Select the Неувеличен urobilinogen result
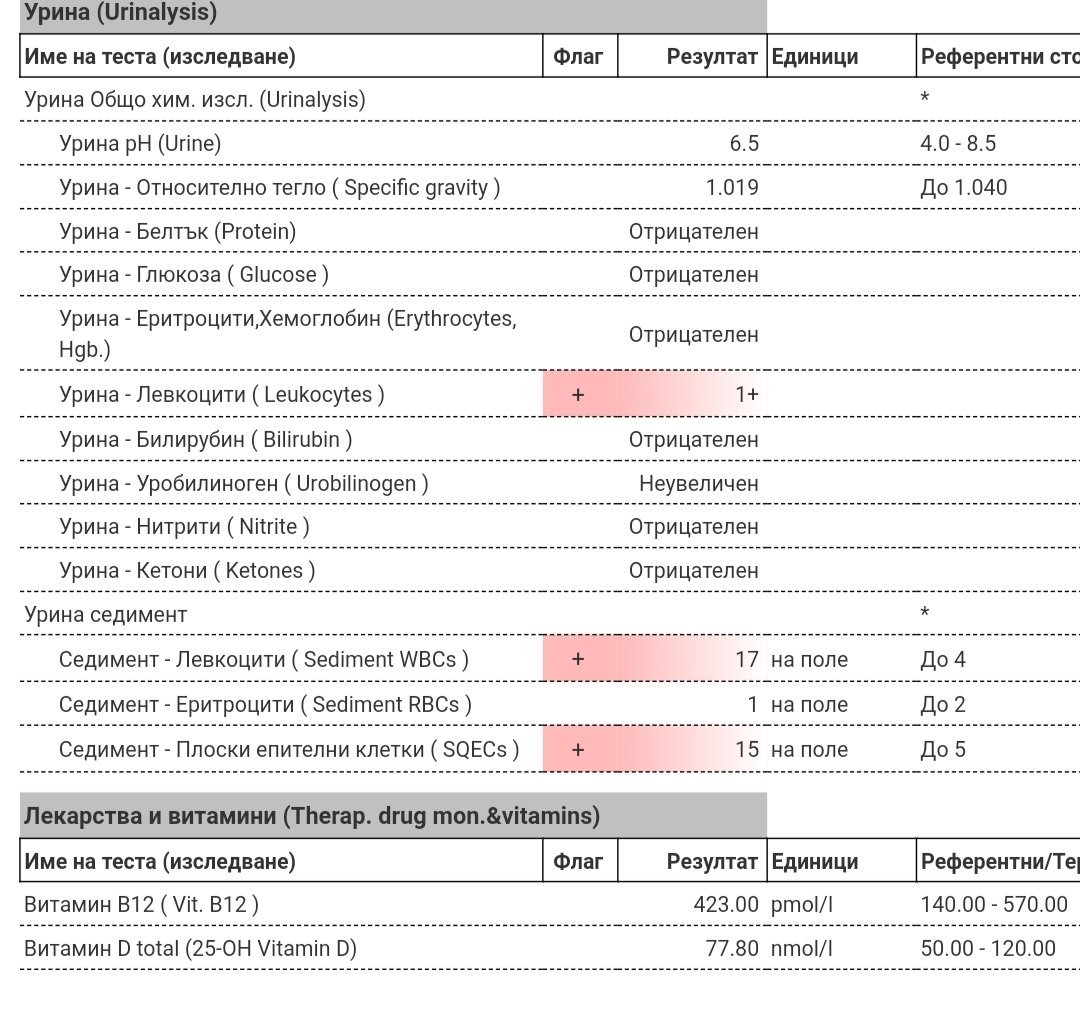 coord(698,483)
